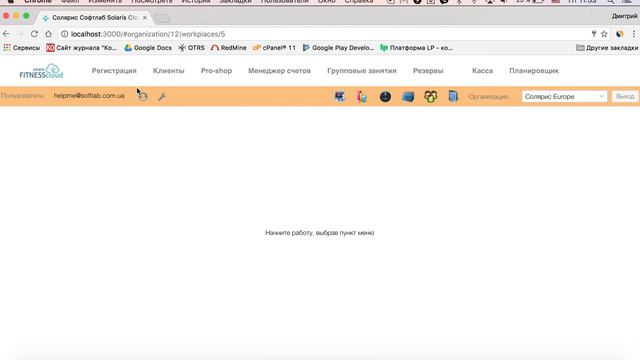Click the blue card icon in orange toolbar

408,97
